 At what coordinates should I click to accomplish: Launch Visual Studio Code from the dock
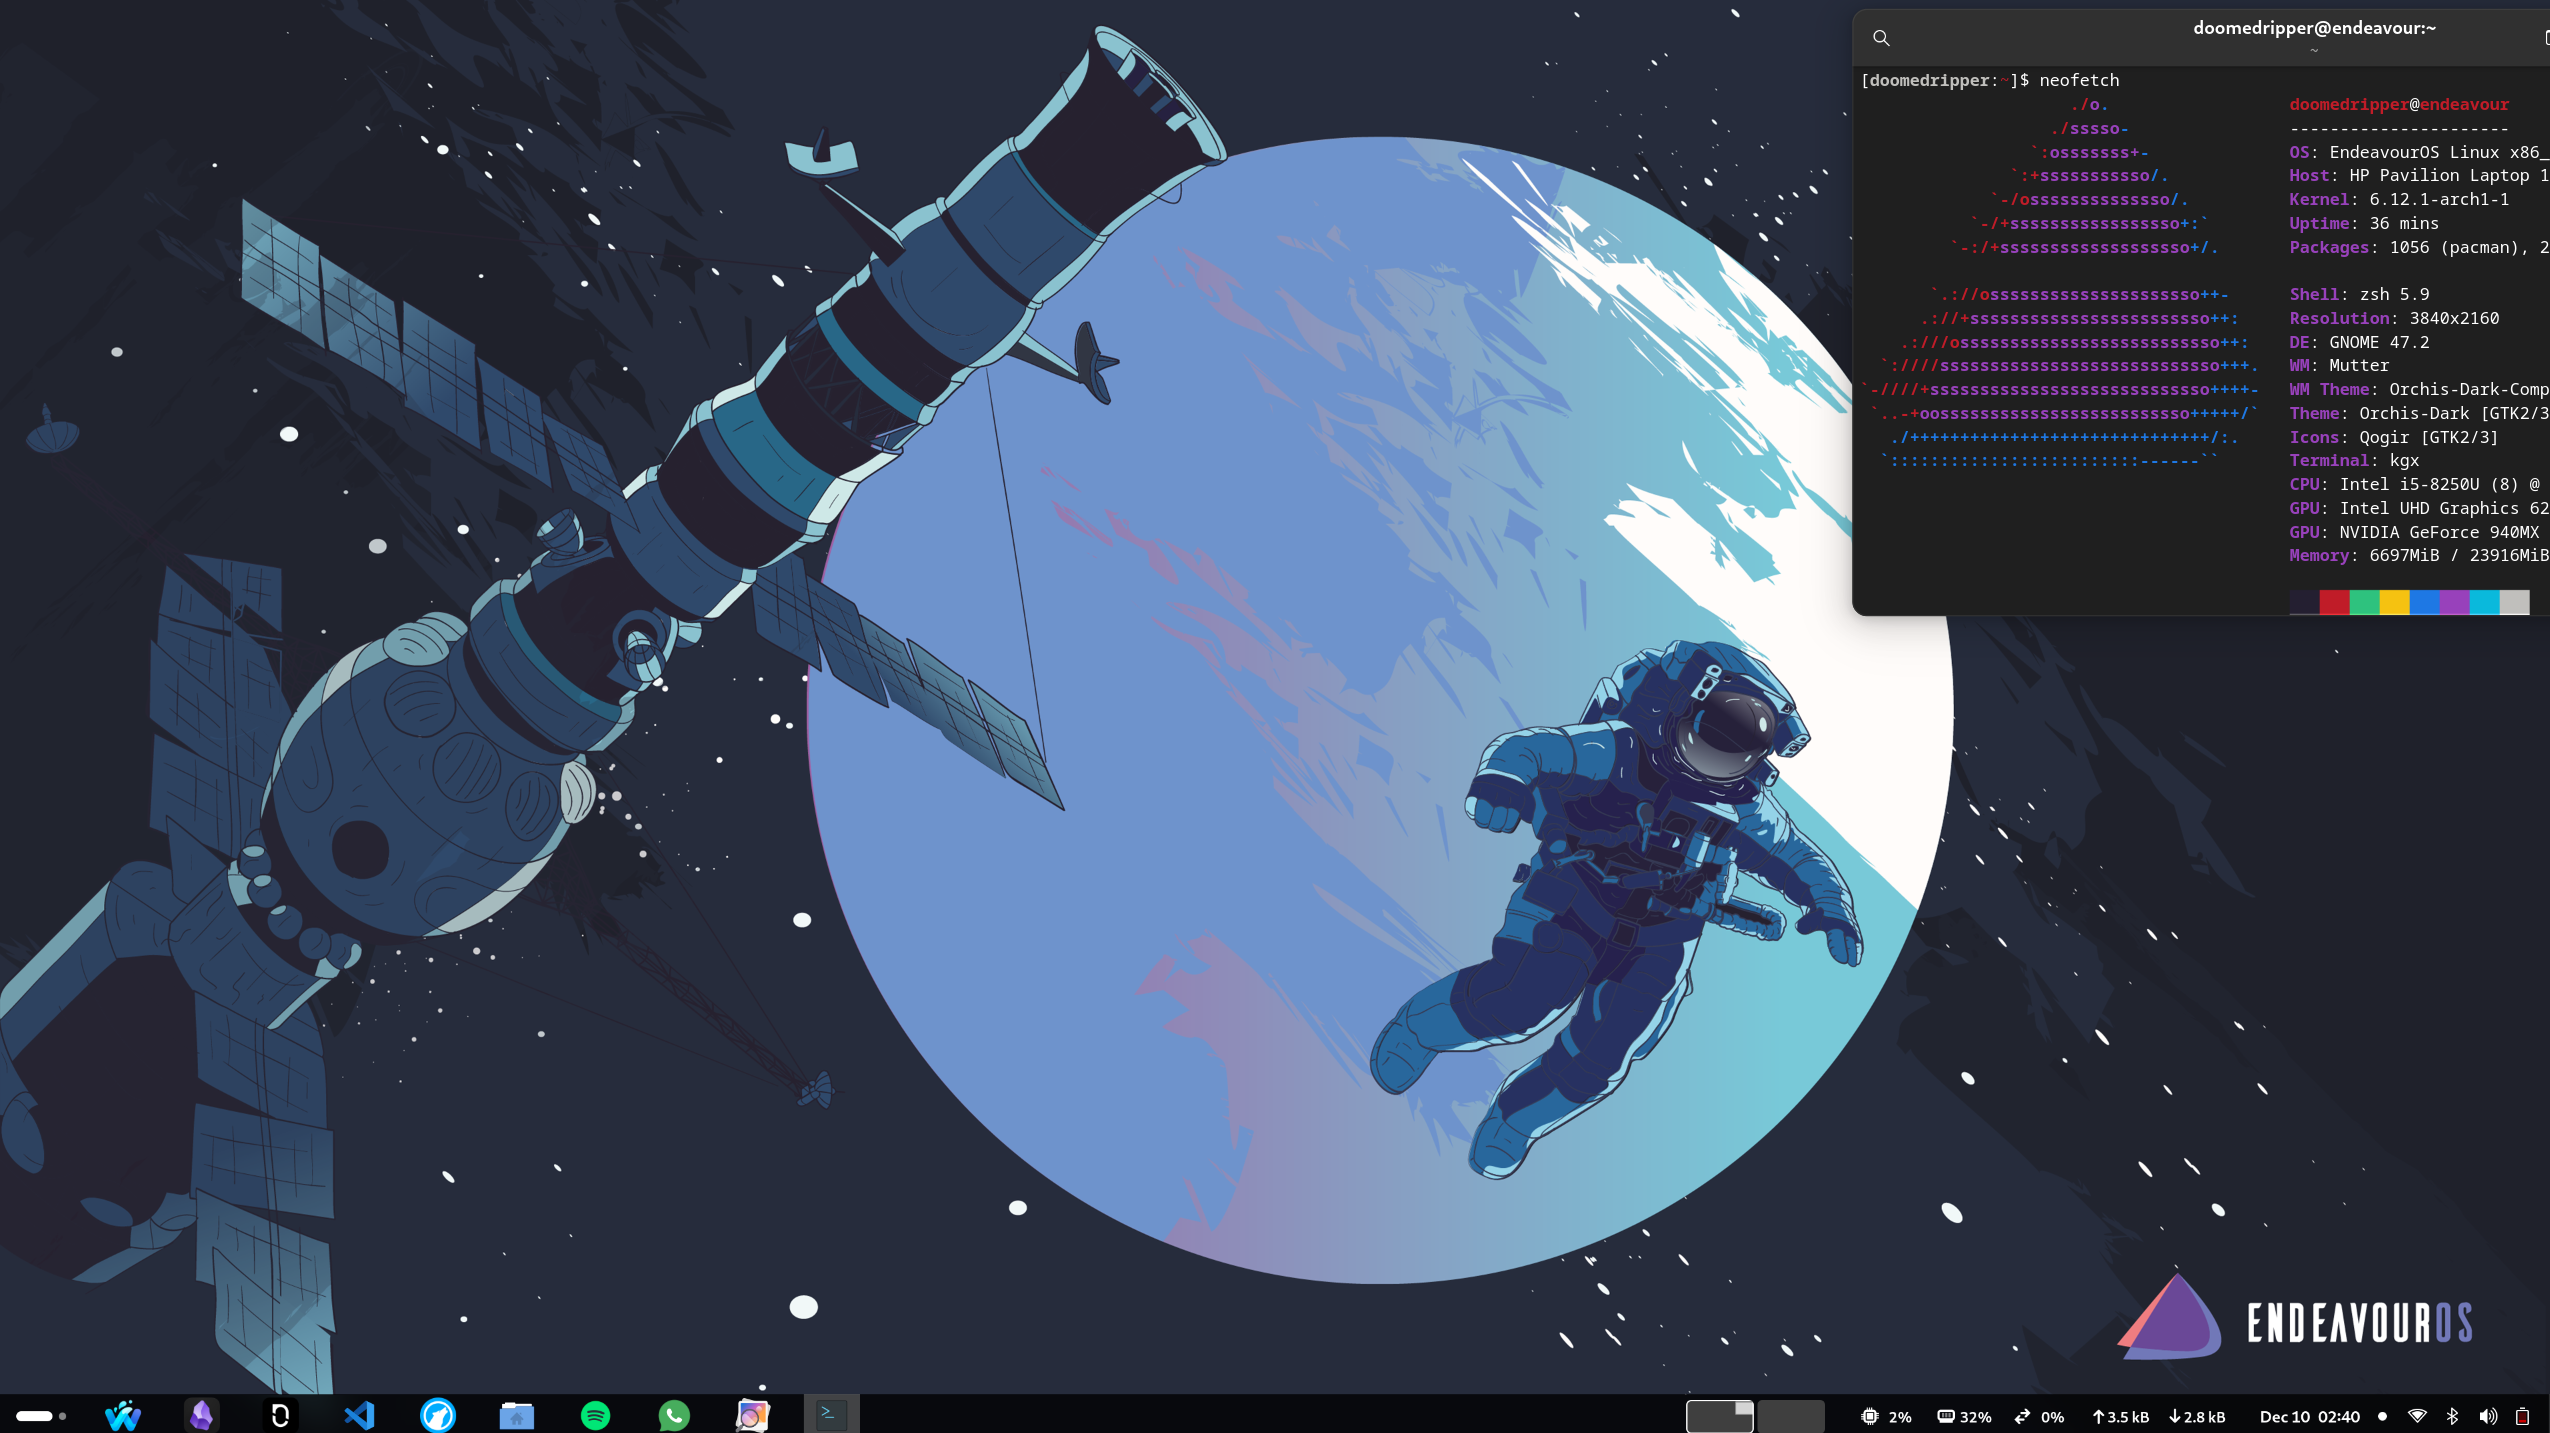(359, 1415)
